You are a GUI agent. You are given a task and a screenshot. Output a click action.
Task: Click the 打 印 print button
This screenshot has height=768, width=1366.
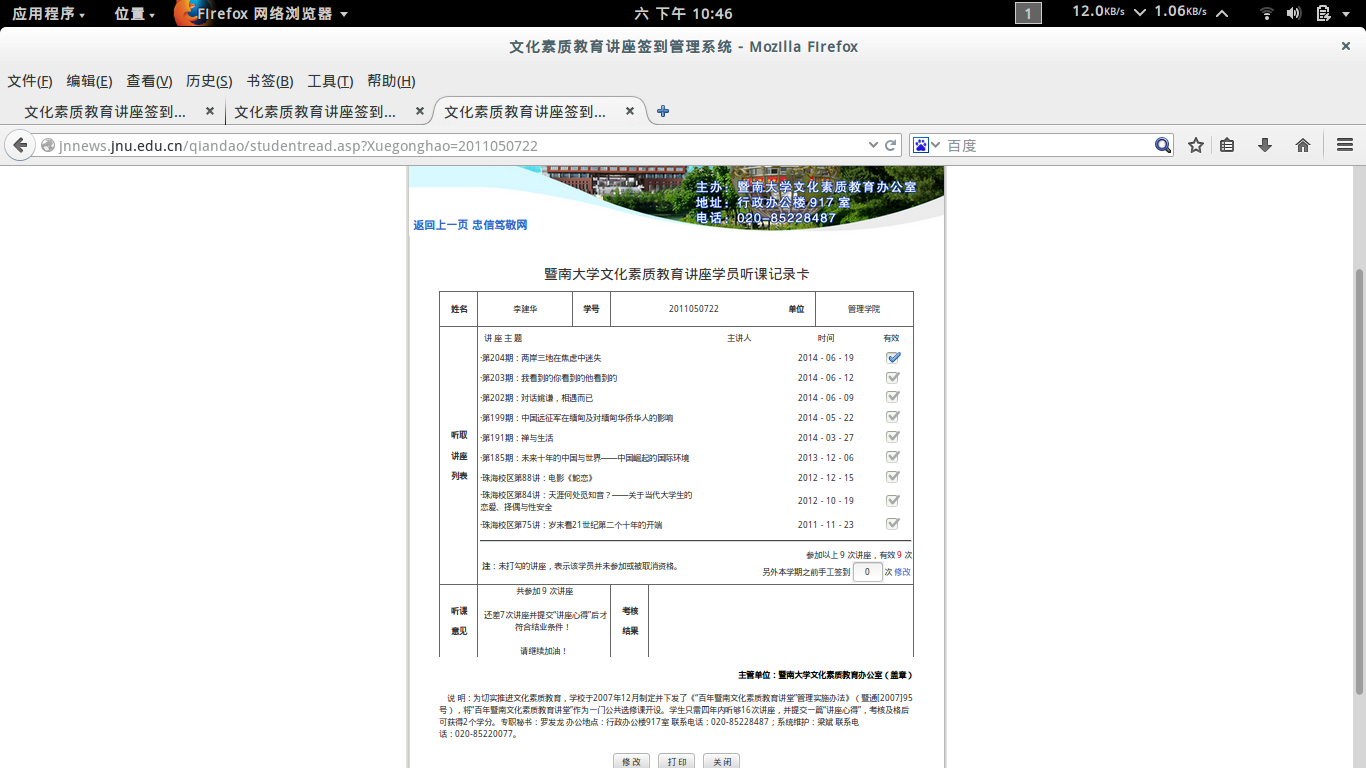[676, 761]
